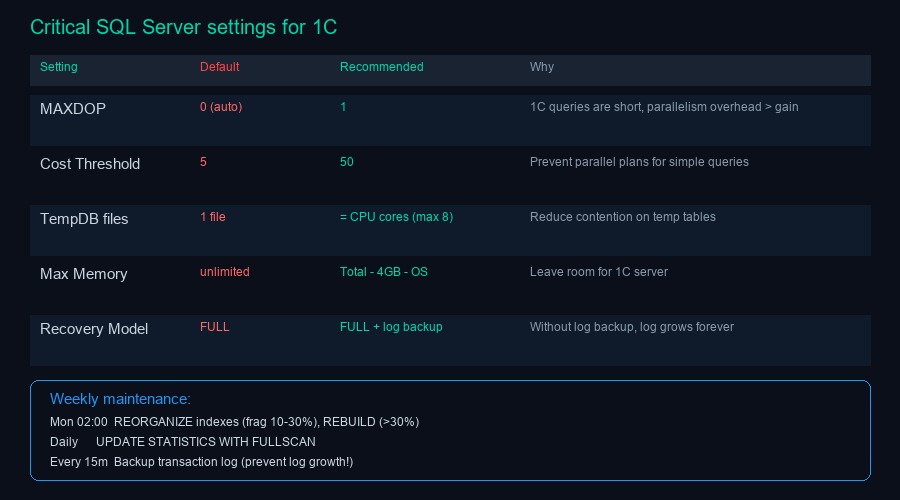
Task: Click the Why column header
Action: (542, 67)
